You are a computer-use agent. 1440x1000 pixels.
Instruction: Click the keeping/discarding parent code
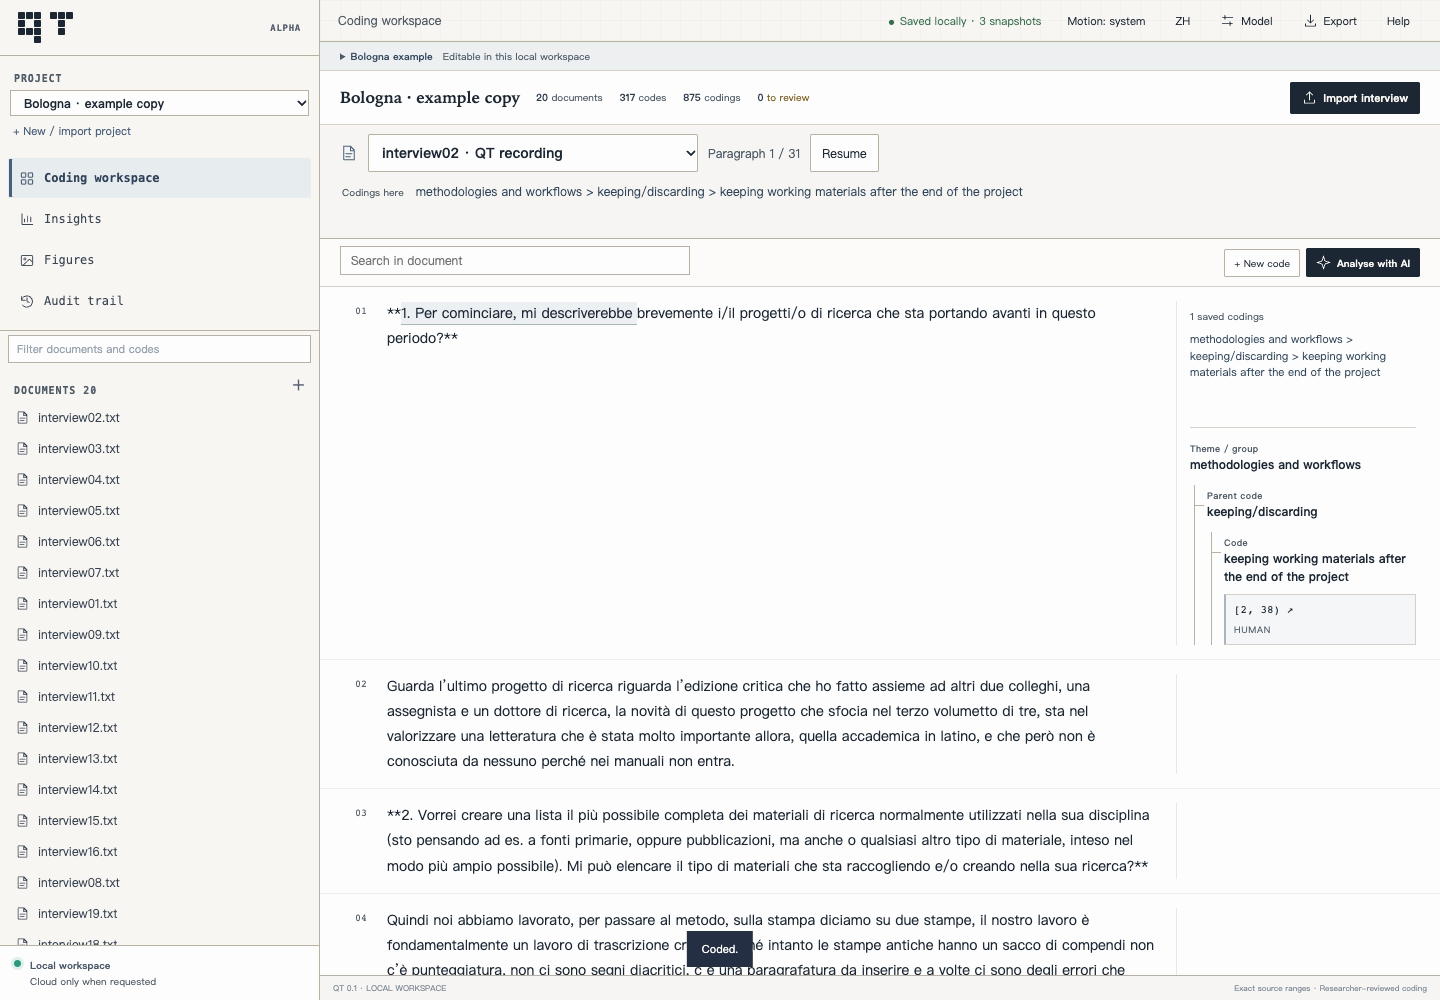click(1262, 512)
